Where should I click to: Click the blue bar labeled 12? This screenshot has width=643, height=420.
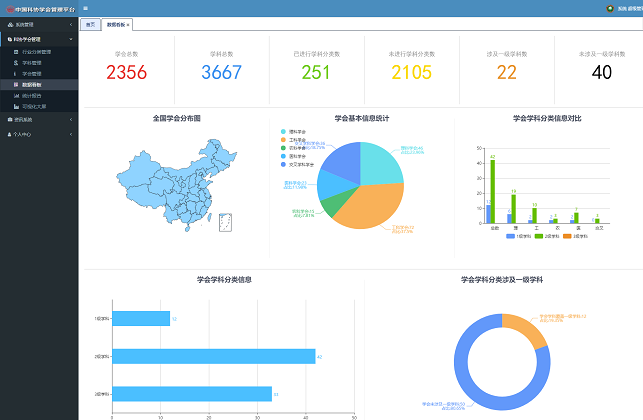point(488,214)
